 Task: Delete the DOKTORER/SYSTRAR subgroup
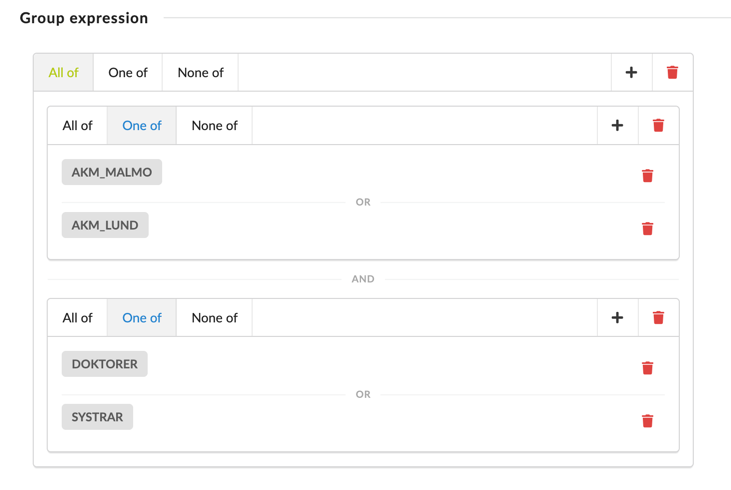[658, 317]
